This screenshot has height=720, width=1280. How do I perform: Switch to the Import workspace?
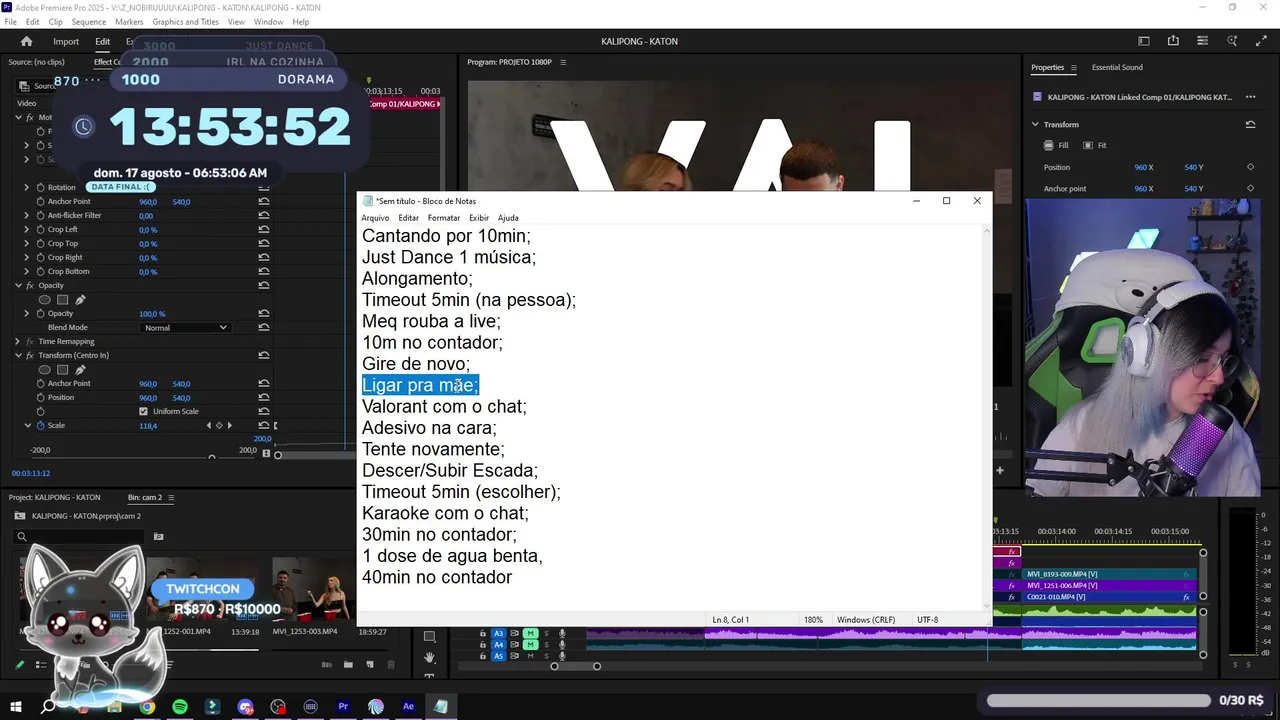click(66, 42)
